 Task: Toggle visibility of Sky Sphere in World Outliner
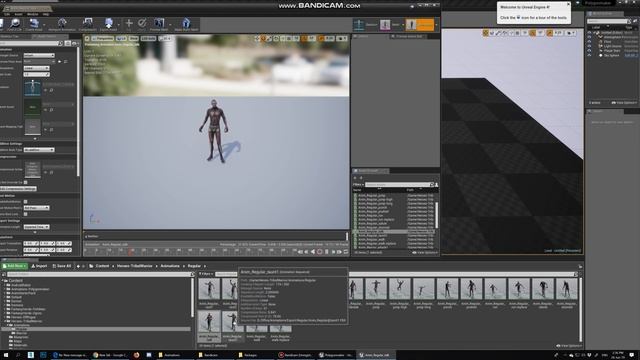point(589,55)
